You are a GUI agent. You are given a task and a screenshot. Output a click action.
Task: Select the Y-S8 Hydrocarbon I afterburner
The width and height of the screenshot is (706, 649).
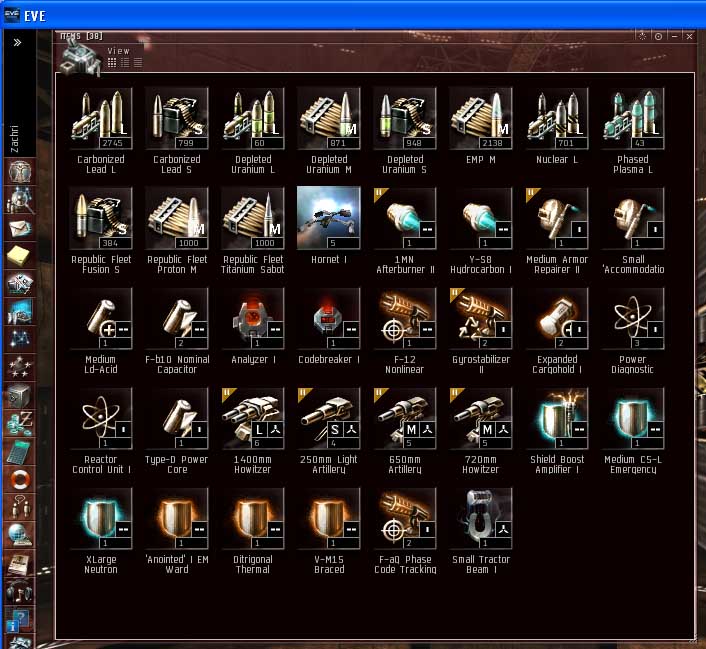481,218
